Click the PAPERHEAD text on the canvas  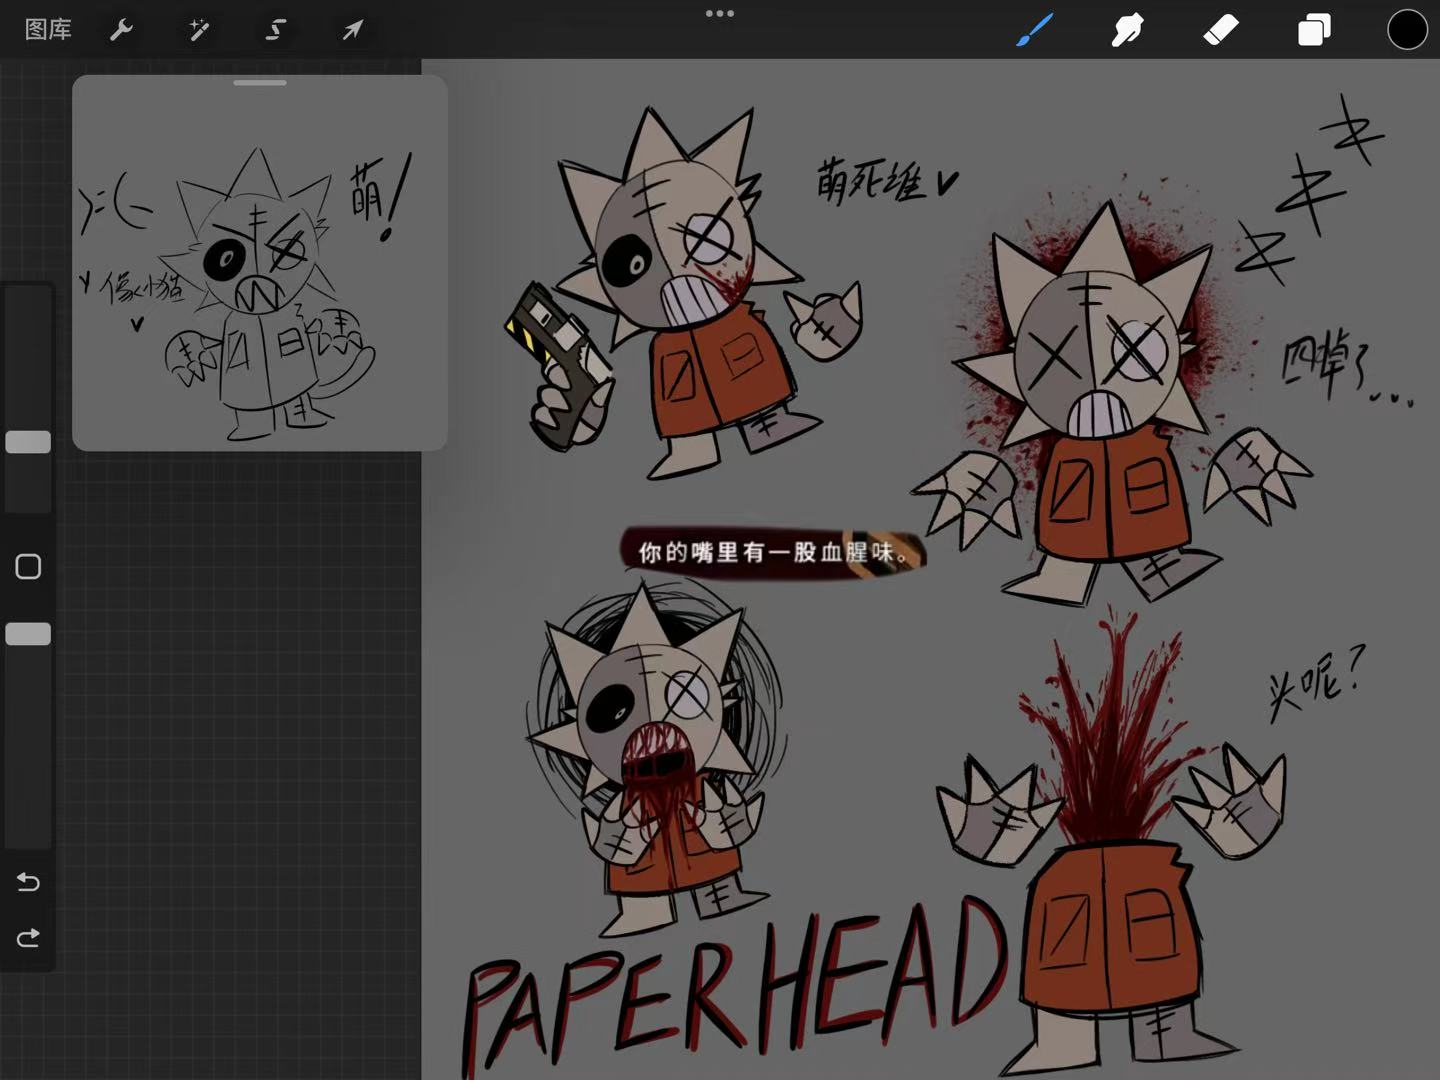tap(735, 985)
